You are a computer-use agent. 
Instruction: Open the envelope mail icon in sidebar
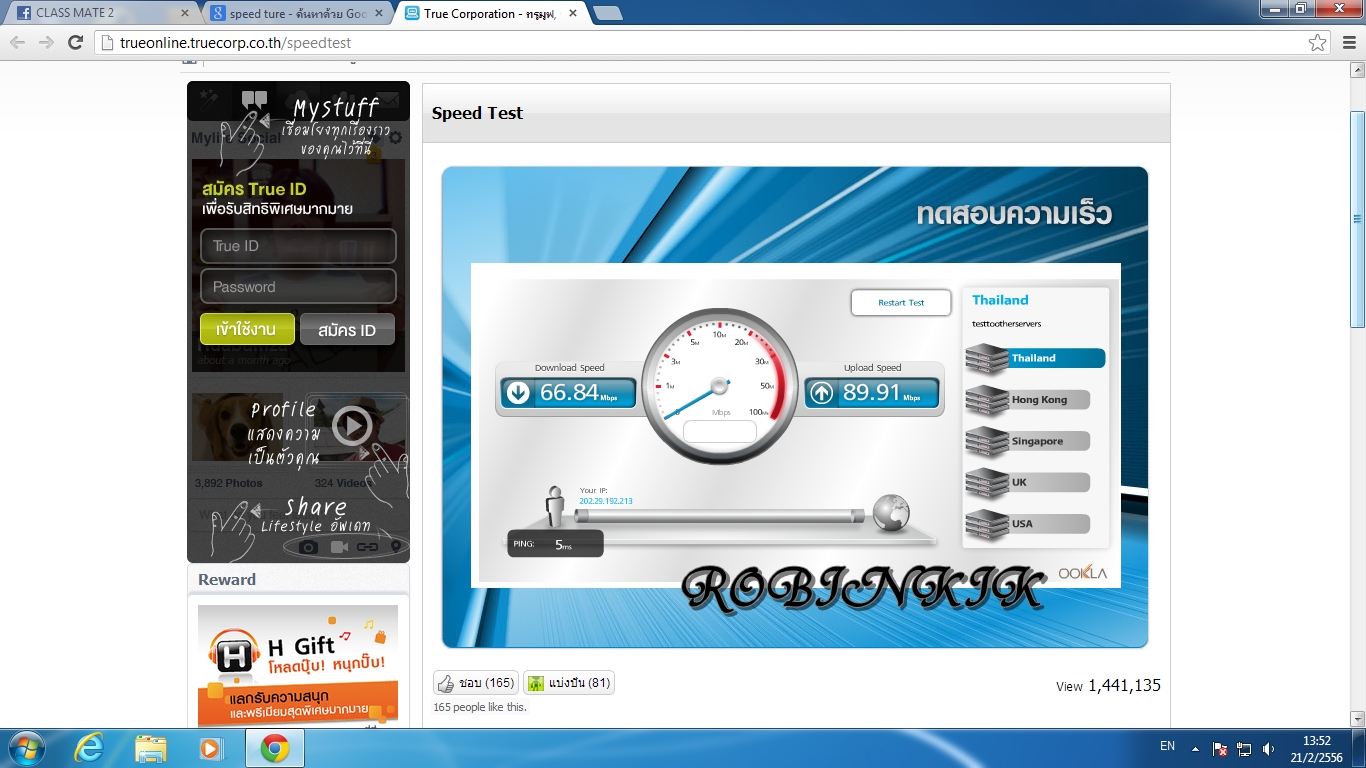[x=387, y=100]
